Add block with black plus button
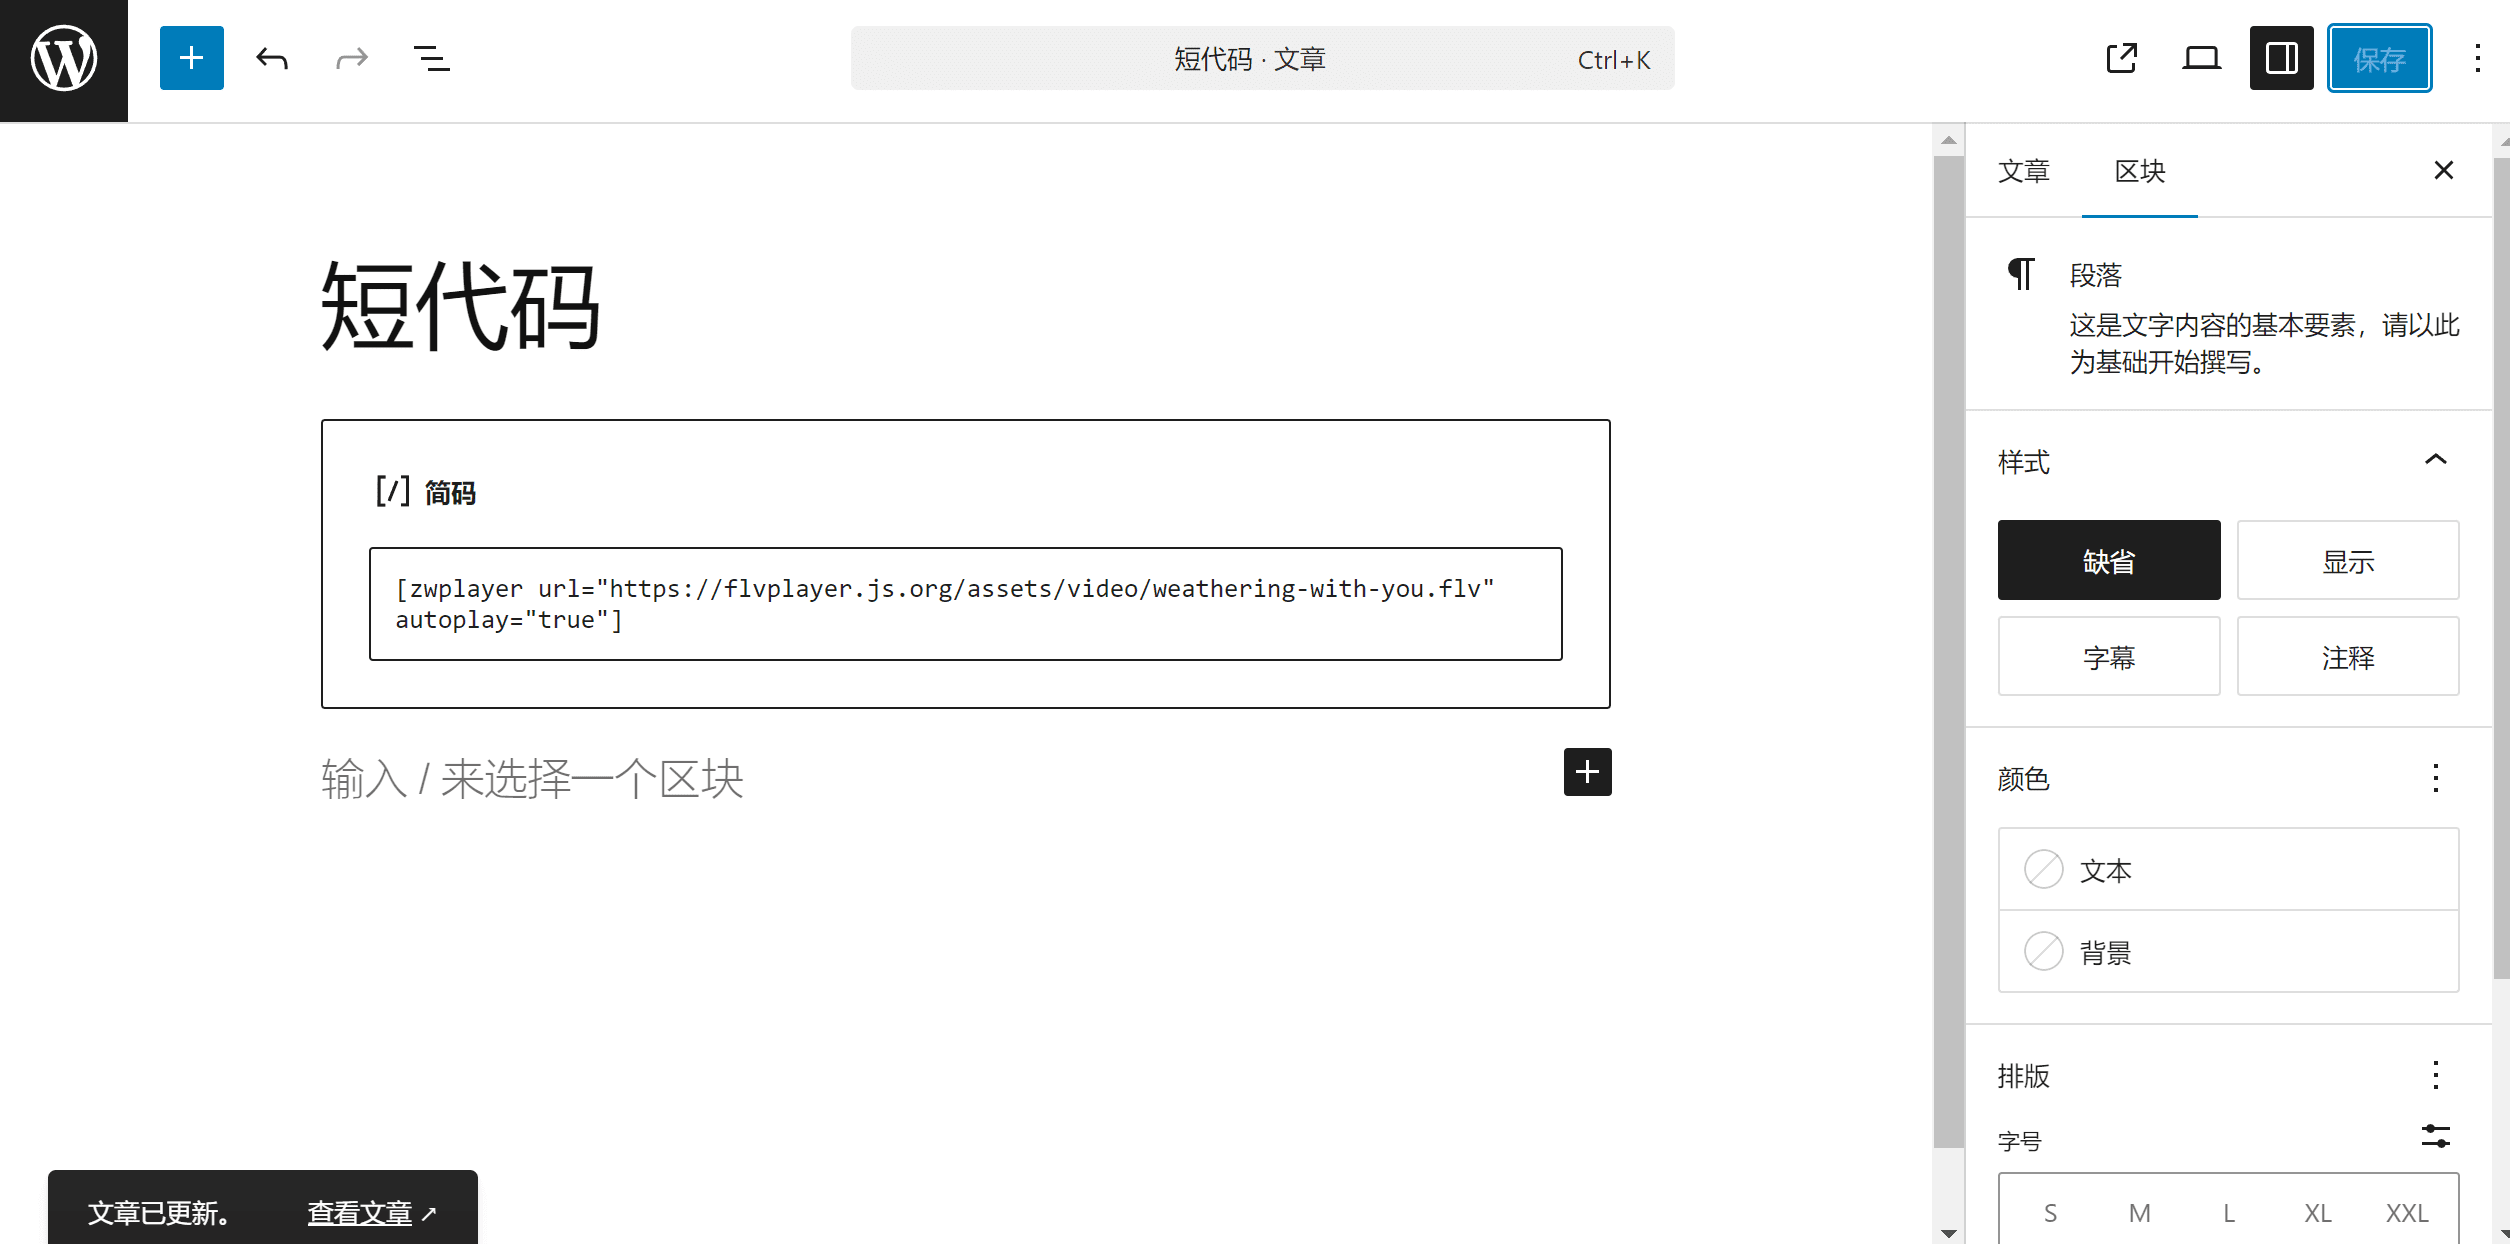The image size is (2510, 1244). 1587,772
